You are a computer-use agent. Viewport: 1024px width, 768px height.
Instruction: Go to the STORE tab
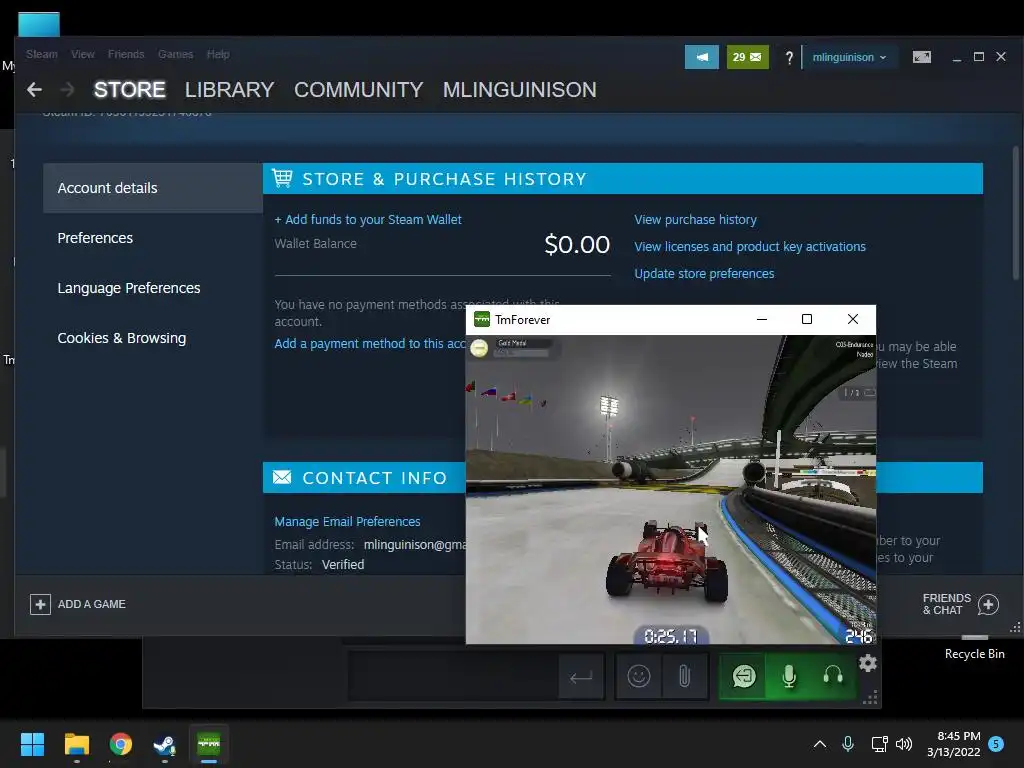[129, 89]
